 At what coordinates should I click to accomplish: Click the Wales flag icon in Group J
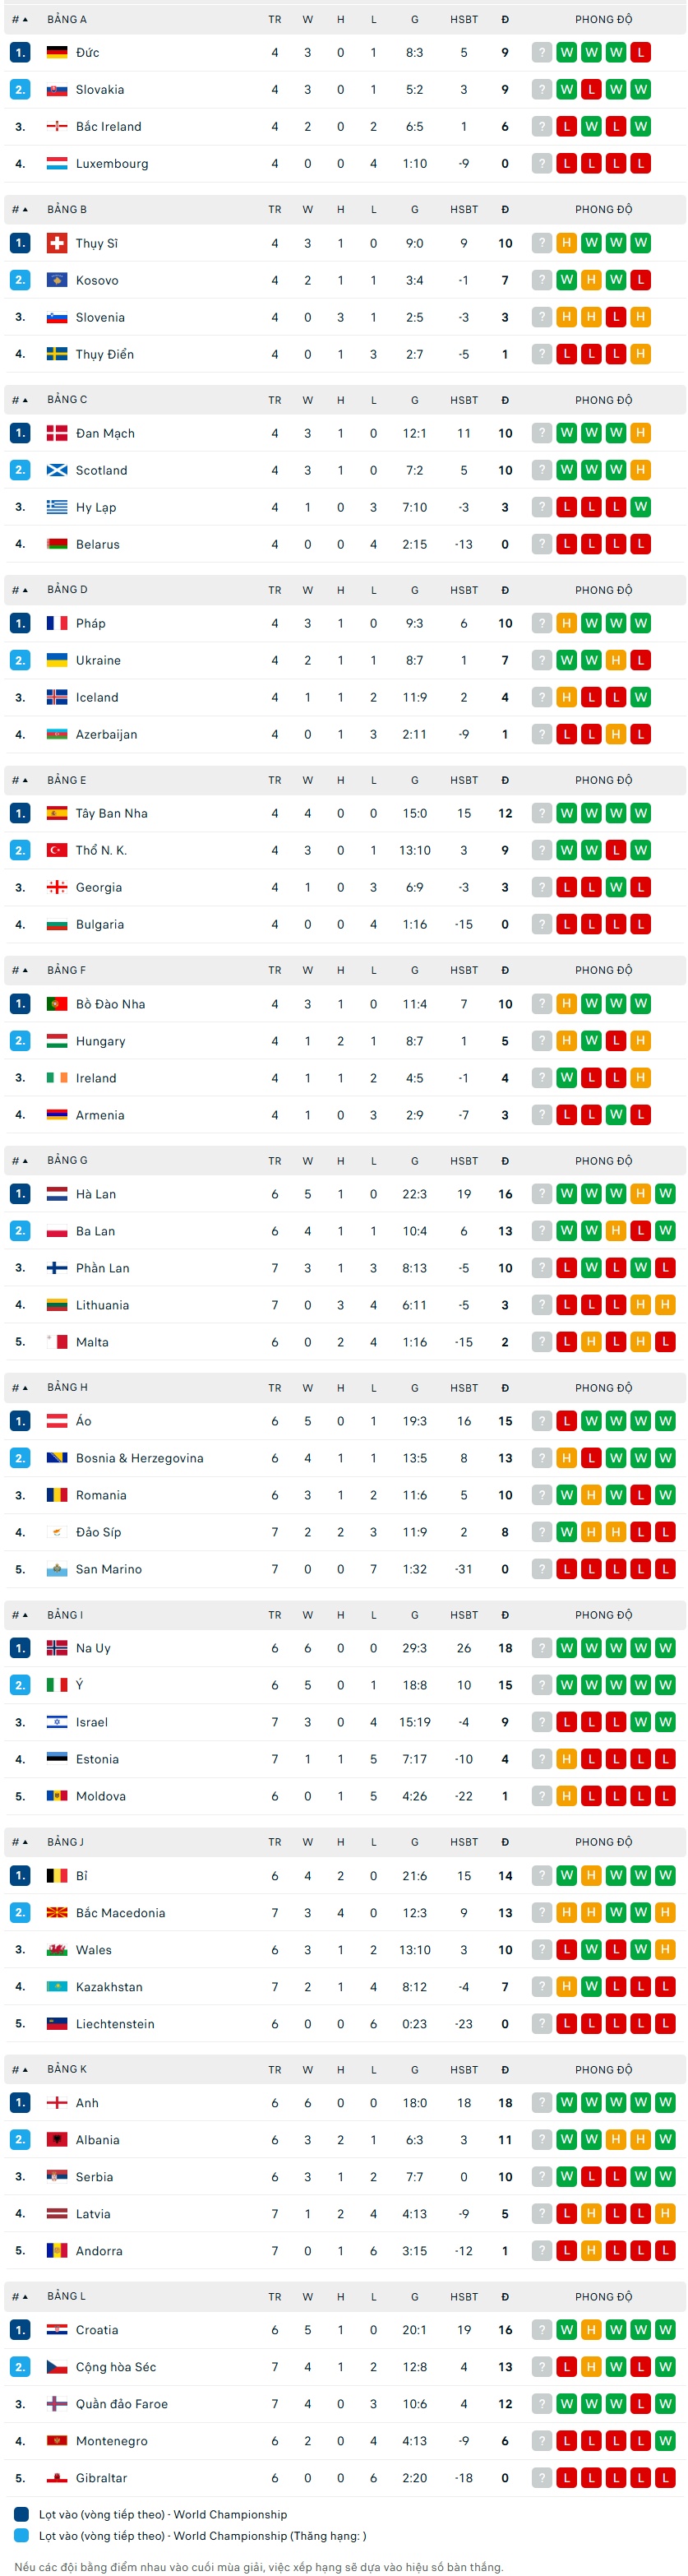tap(57, 1950)
